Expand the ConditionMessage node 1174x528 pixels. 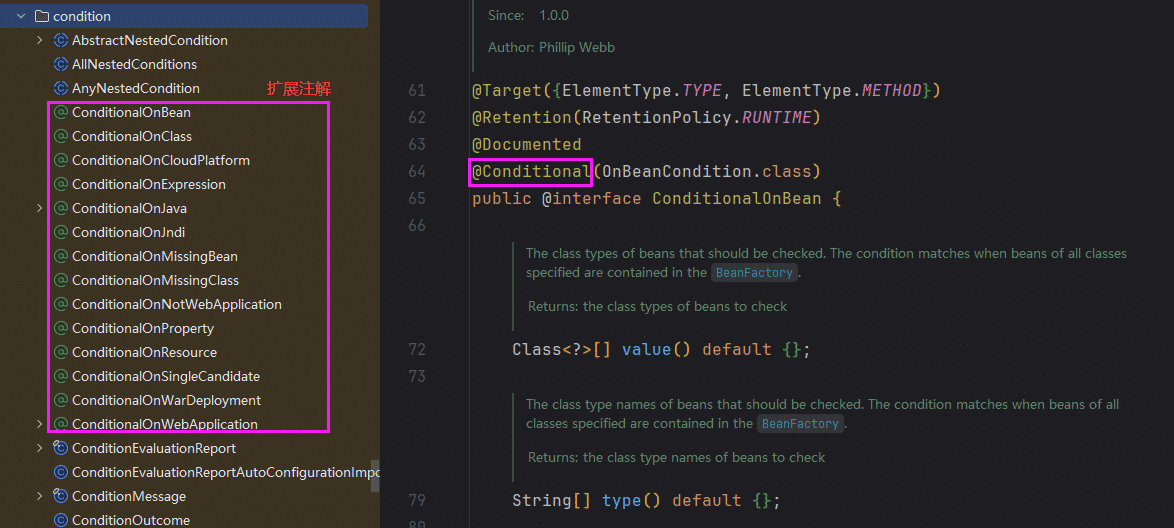point(40,496)
